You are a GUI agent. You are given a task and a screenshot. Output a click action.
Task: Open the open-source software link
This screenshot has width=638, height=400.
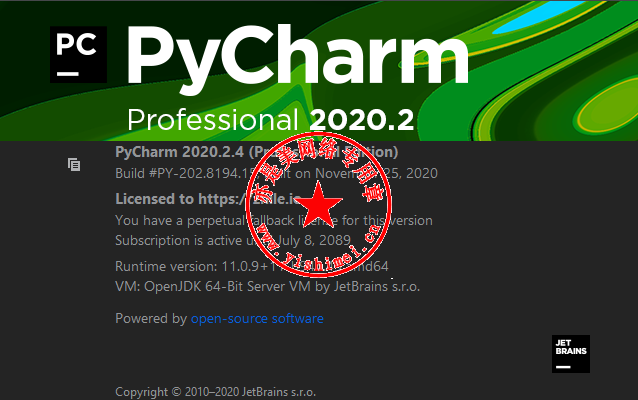point(257,318)
